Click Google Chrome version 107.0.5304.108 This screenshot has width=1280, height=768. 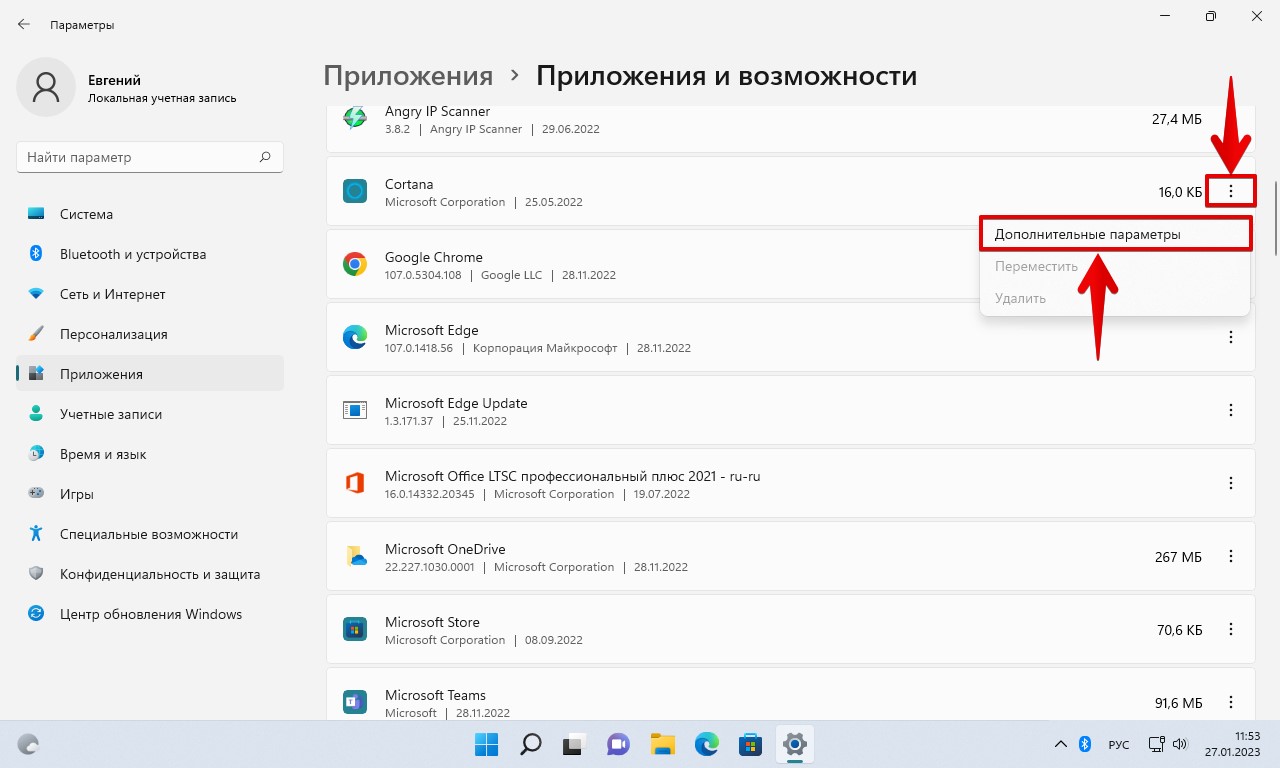tap(423, 275)
